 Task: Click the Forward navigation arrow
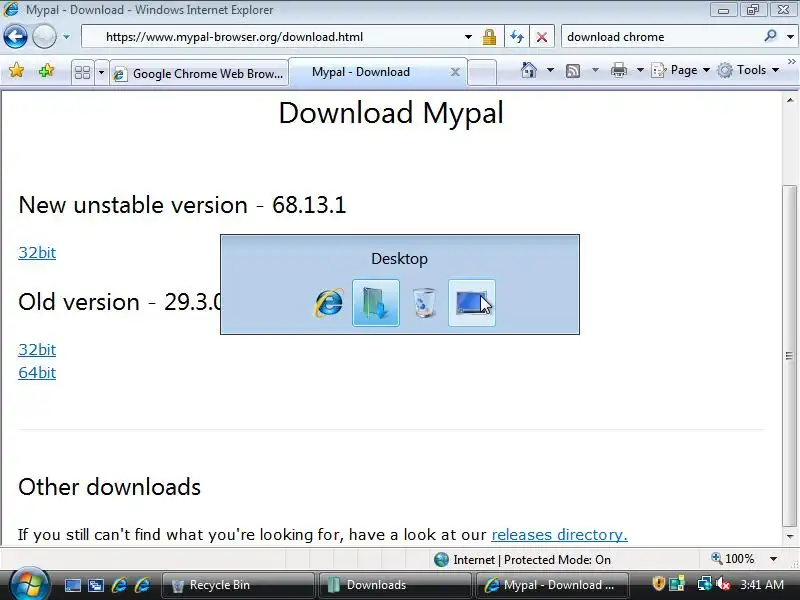pyautogui.click(x=44, y=37)
